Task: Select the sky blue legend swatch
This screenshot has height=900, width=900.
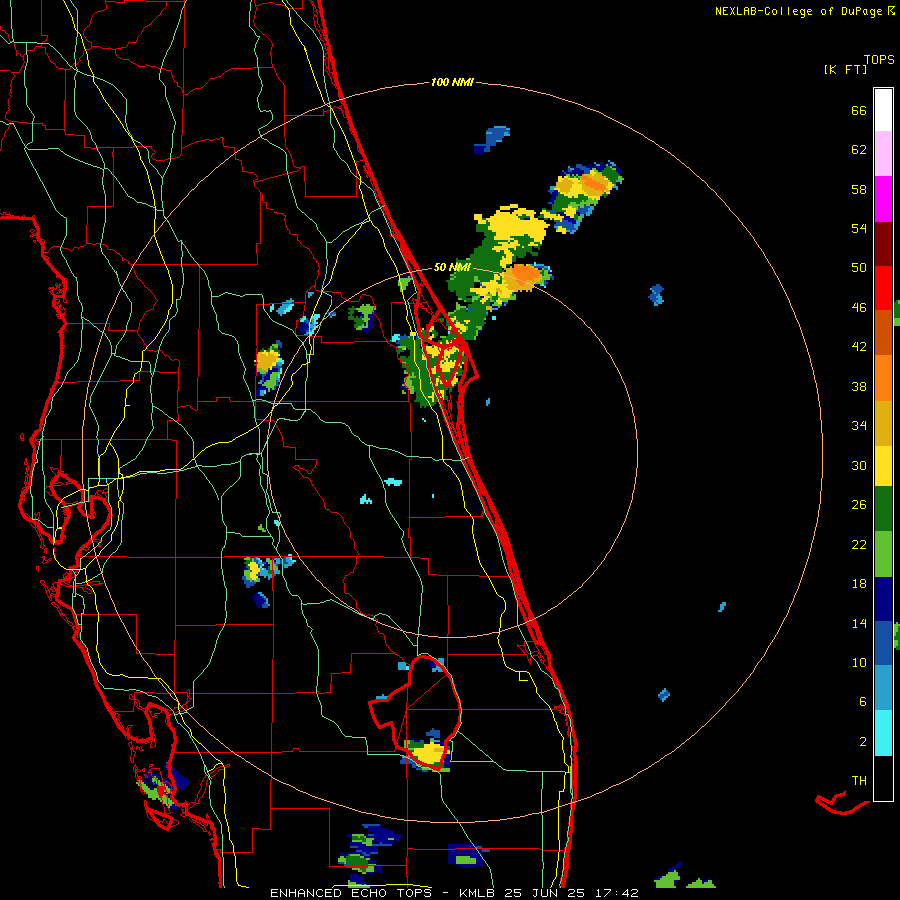Action: (883, 688)
